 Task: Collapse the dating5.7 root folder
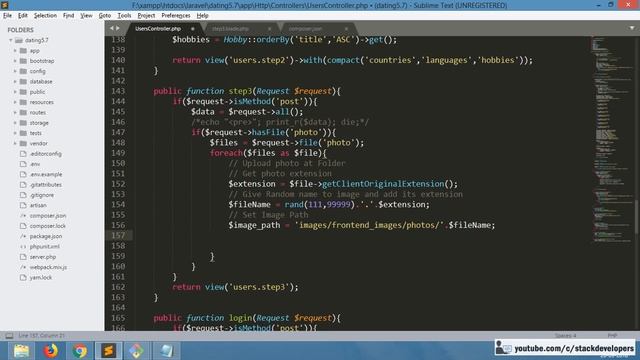coord(11,40)
